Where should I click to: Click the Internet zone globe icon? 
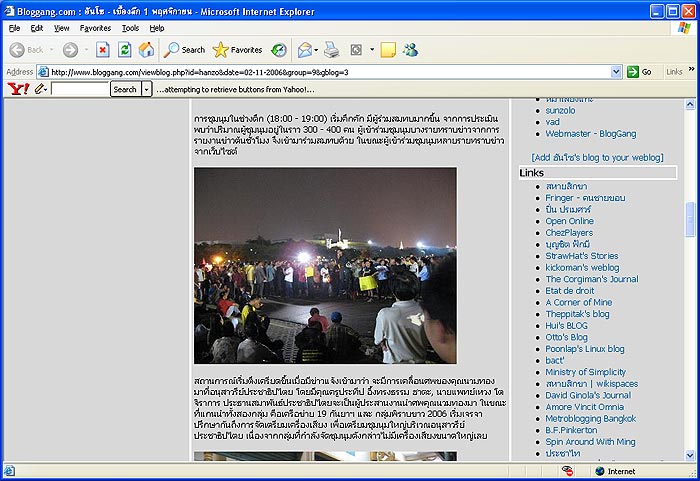600,471
